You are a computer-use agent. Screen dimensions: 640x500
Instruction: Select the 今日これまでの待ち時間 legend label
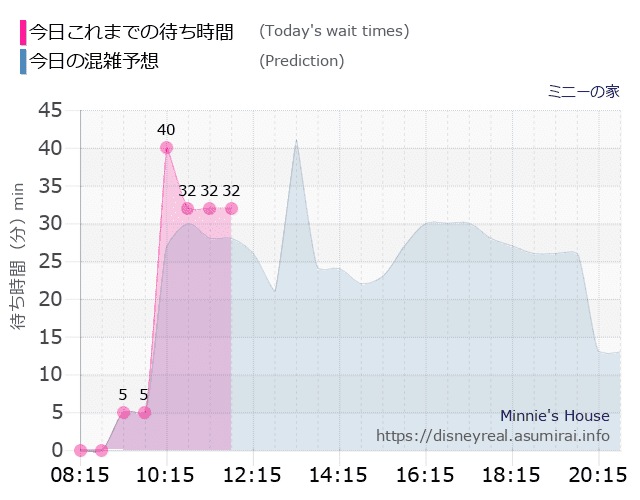point(131,32)
